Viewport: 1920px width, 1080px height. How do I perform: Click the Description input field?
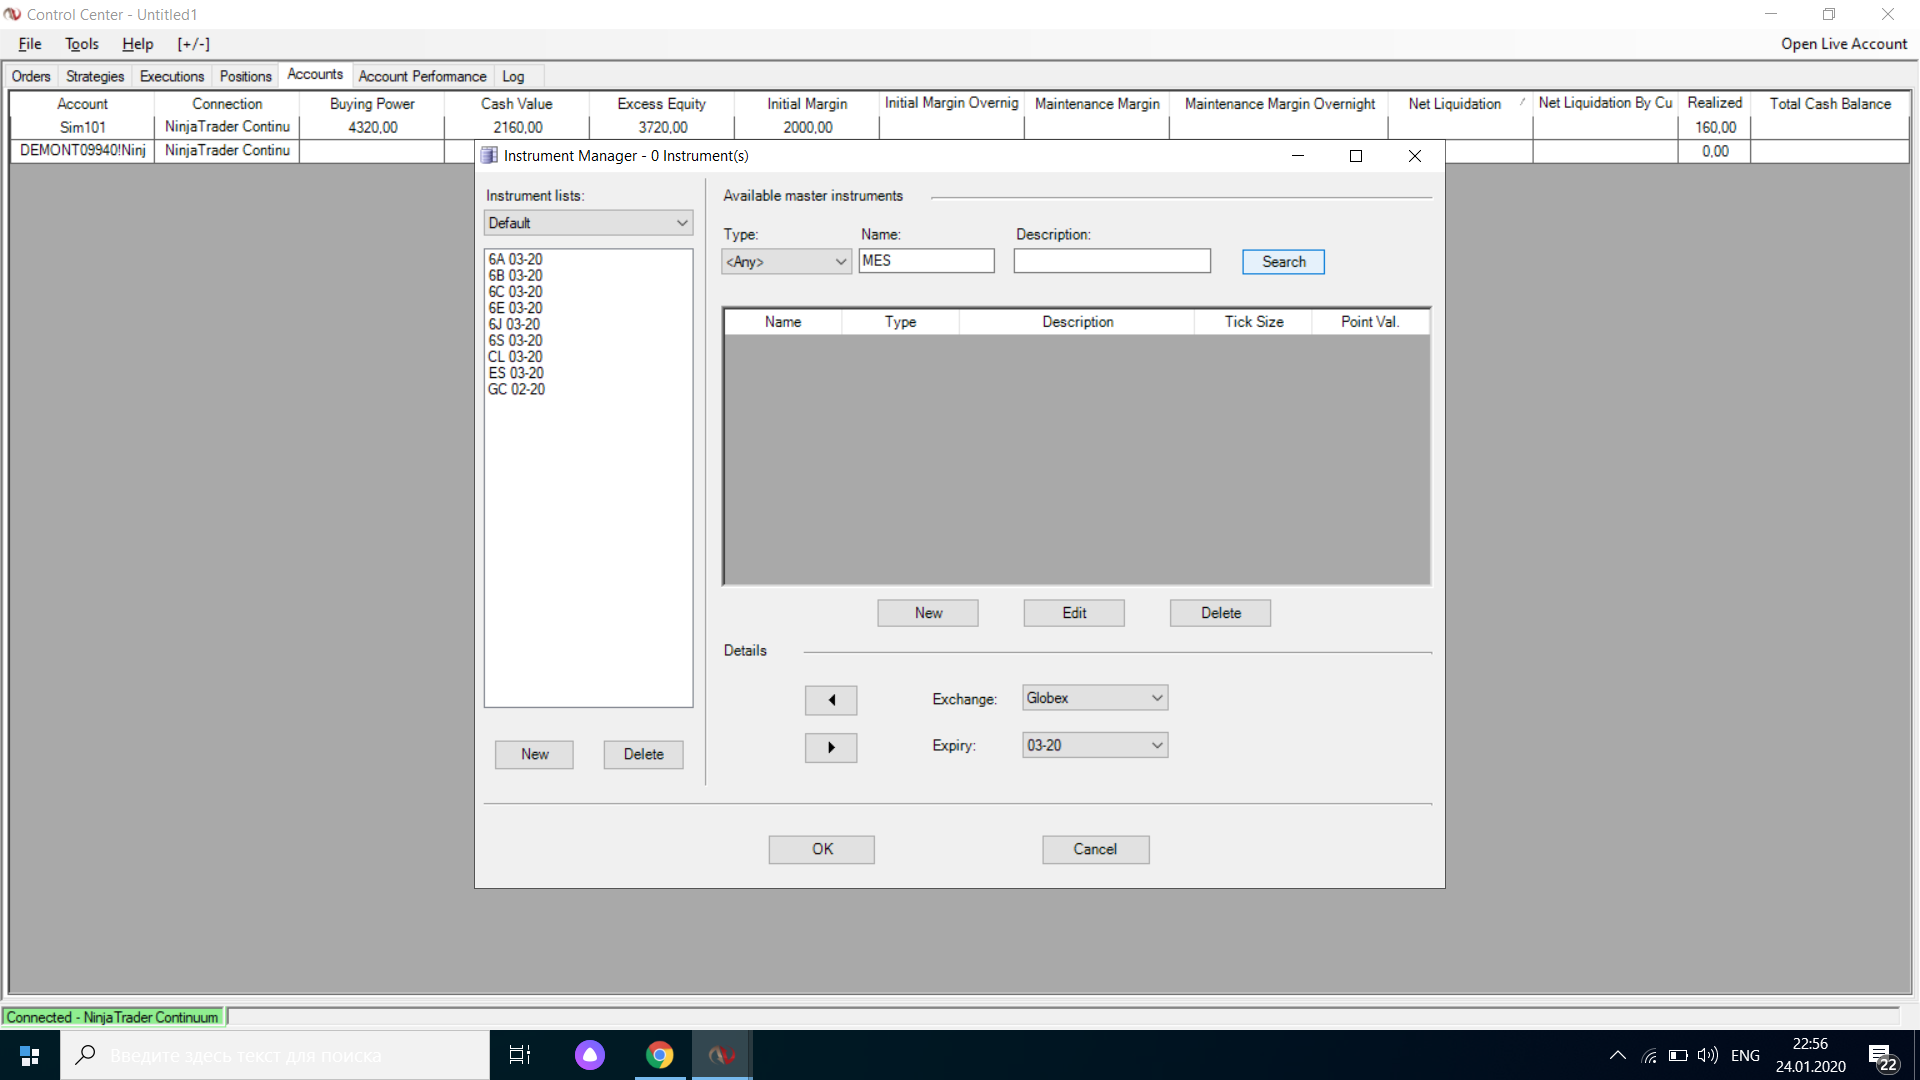(1111, 261)
